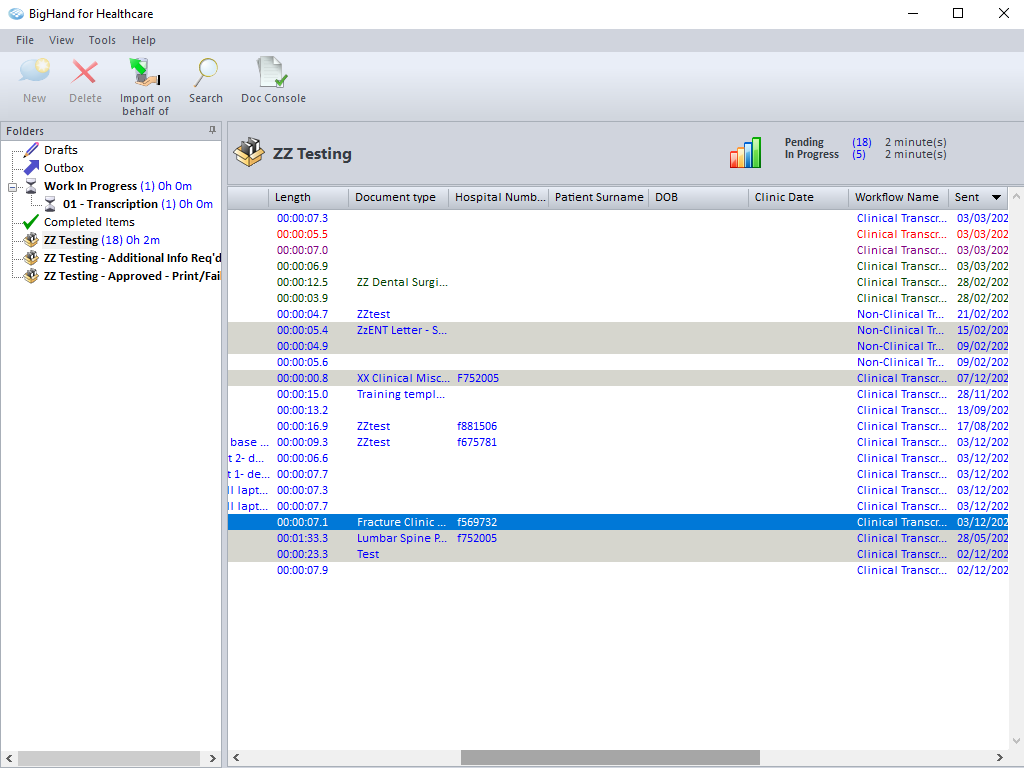Sort by Clinic Date column header
Image resolution: width=1024 pixels, height=768 pixels.
point(798,197)
